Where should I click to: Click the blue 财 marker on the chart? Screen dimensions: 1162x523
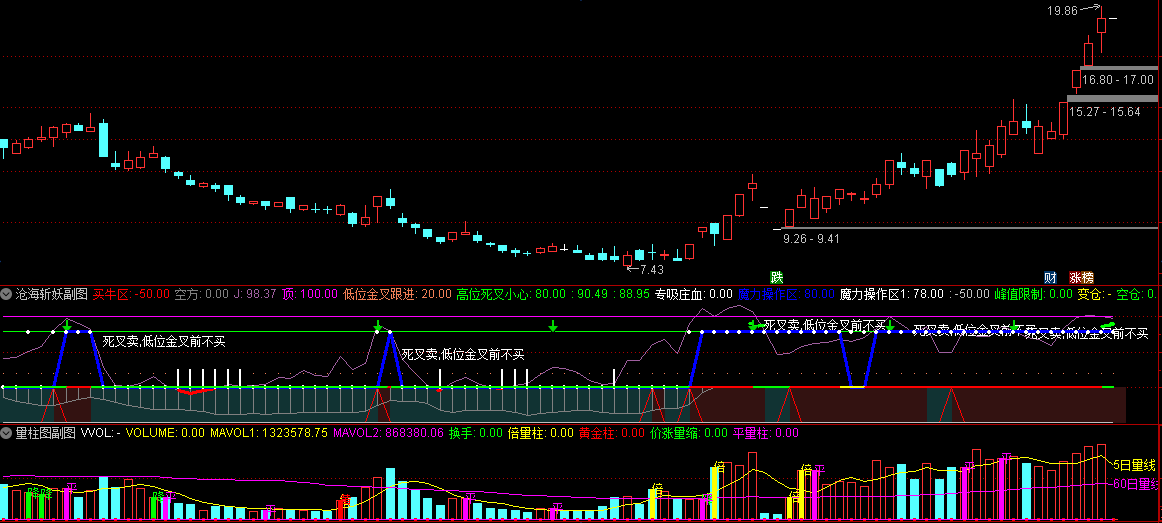click(1050, 278)
